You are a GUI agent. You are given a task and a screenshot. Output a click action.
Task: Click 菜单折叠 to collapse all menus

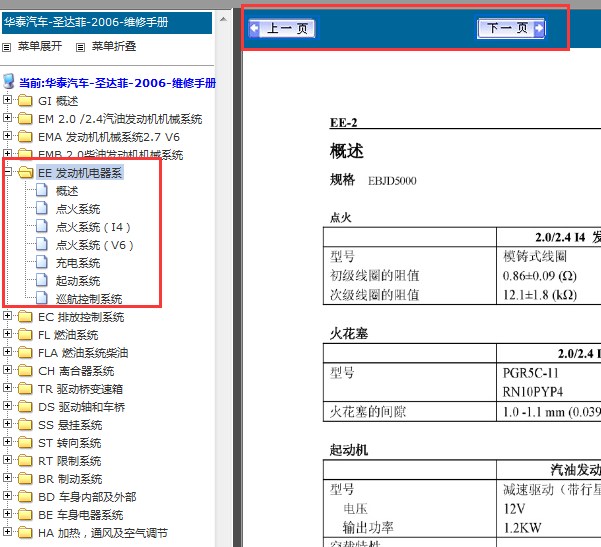114,46
